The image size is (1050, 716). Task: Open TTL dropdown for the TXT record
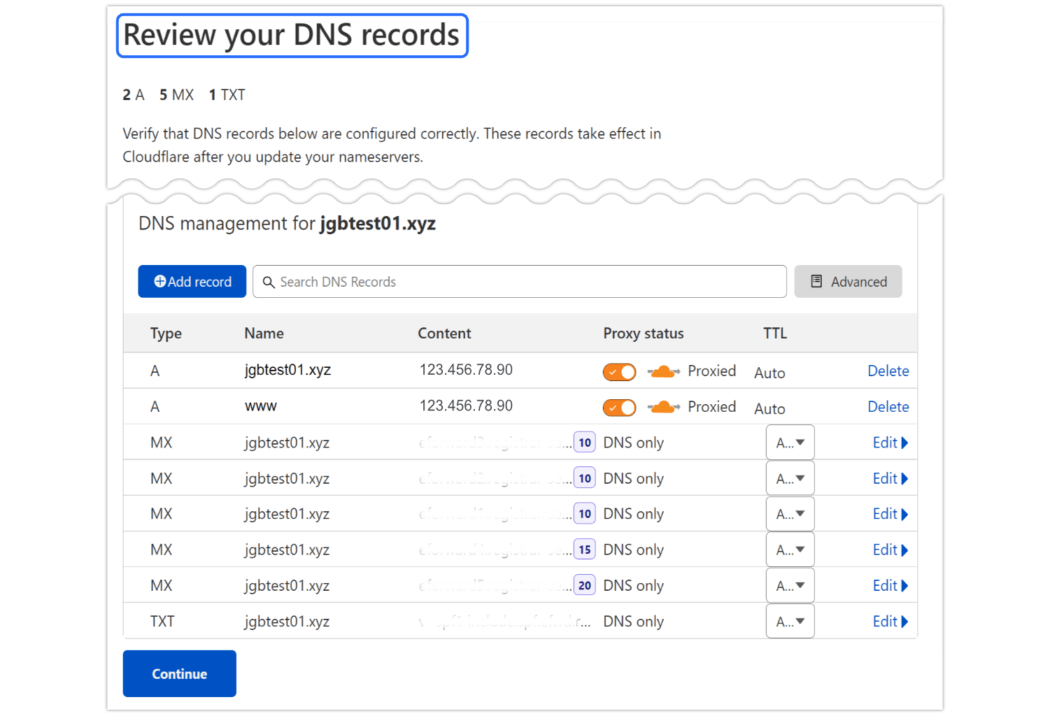pos(790,622)
